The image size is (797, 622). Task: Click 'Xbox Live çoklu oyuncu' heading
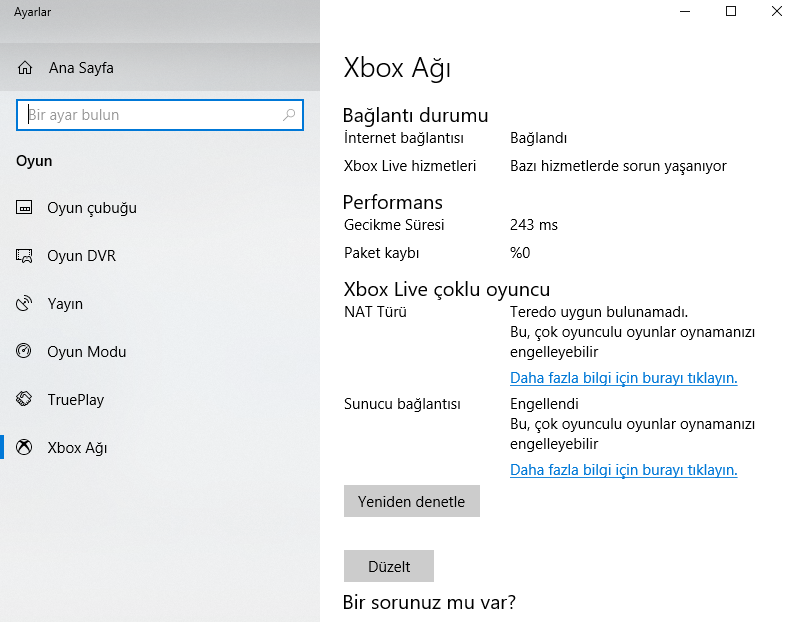pos(447,289)
